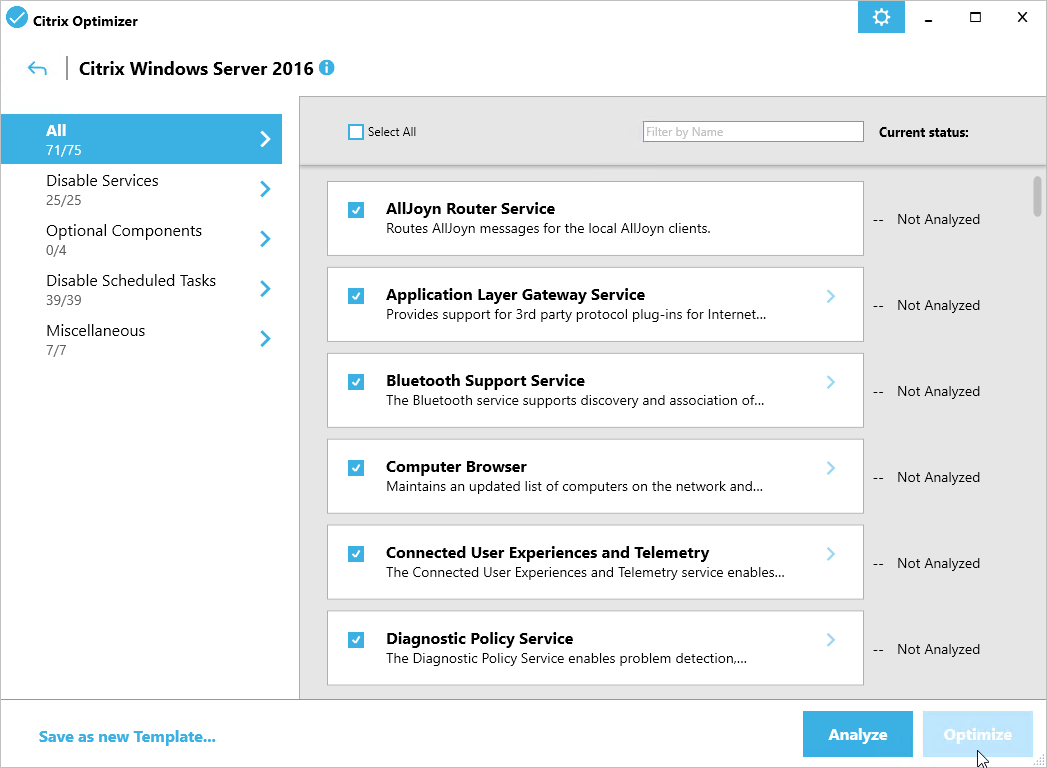Uncheck Diagnostic Policy Service
Screen dimensions: 1047x768
[356, 640]
